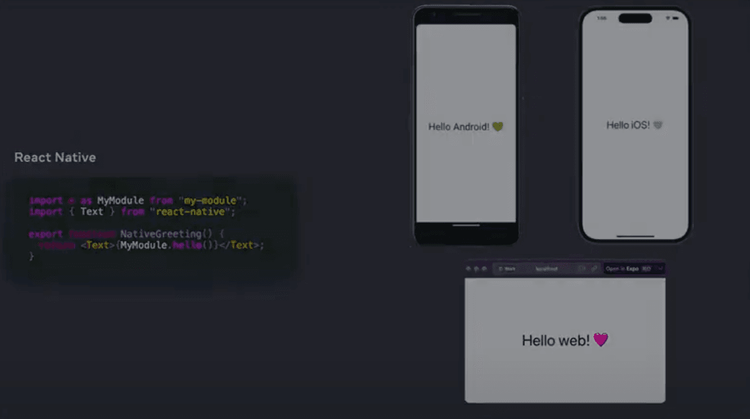Click the Android phone home gesture bar
750x419 pixels.
pyautogui.click(x=466, y=225)
